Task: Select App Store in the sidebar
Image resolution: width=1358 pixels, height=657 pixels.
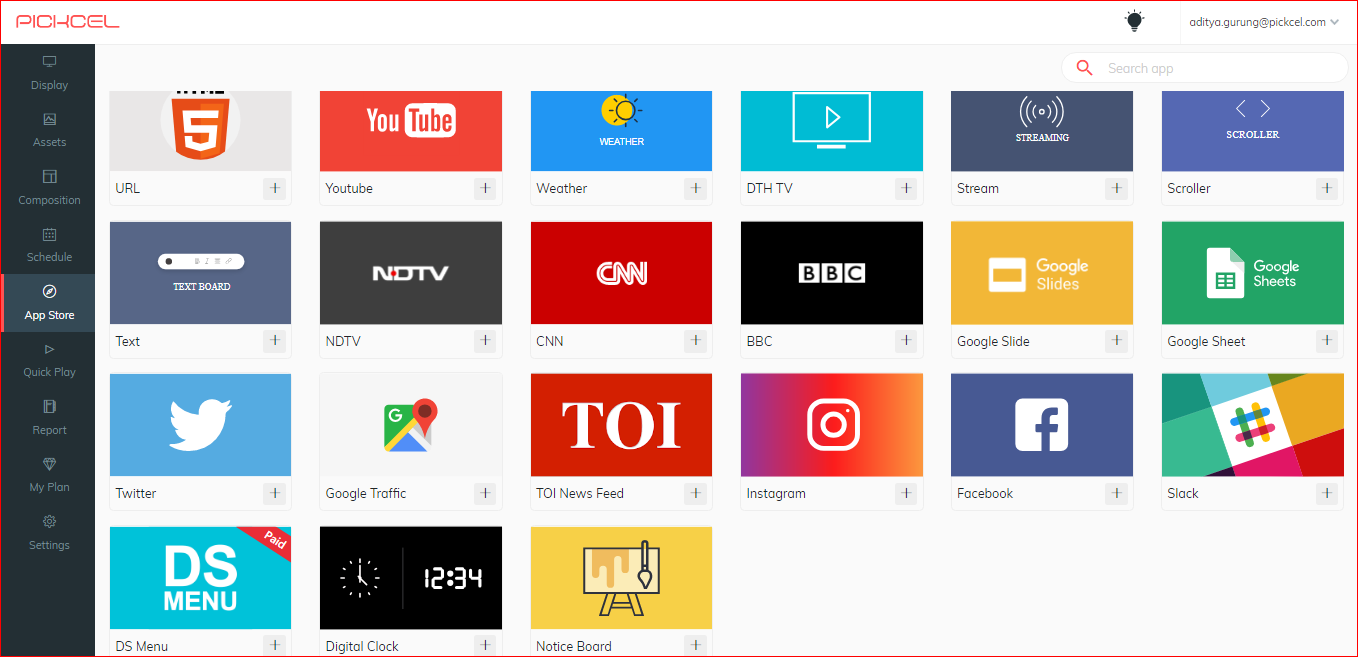Action: (48, 302)
